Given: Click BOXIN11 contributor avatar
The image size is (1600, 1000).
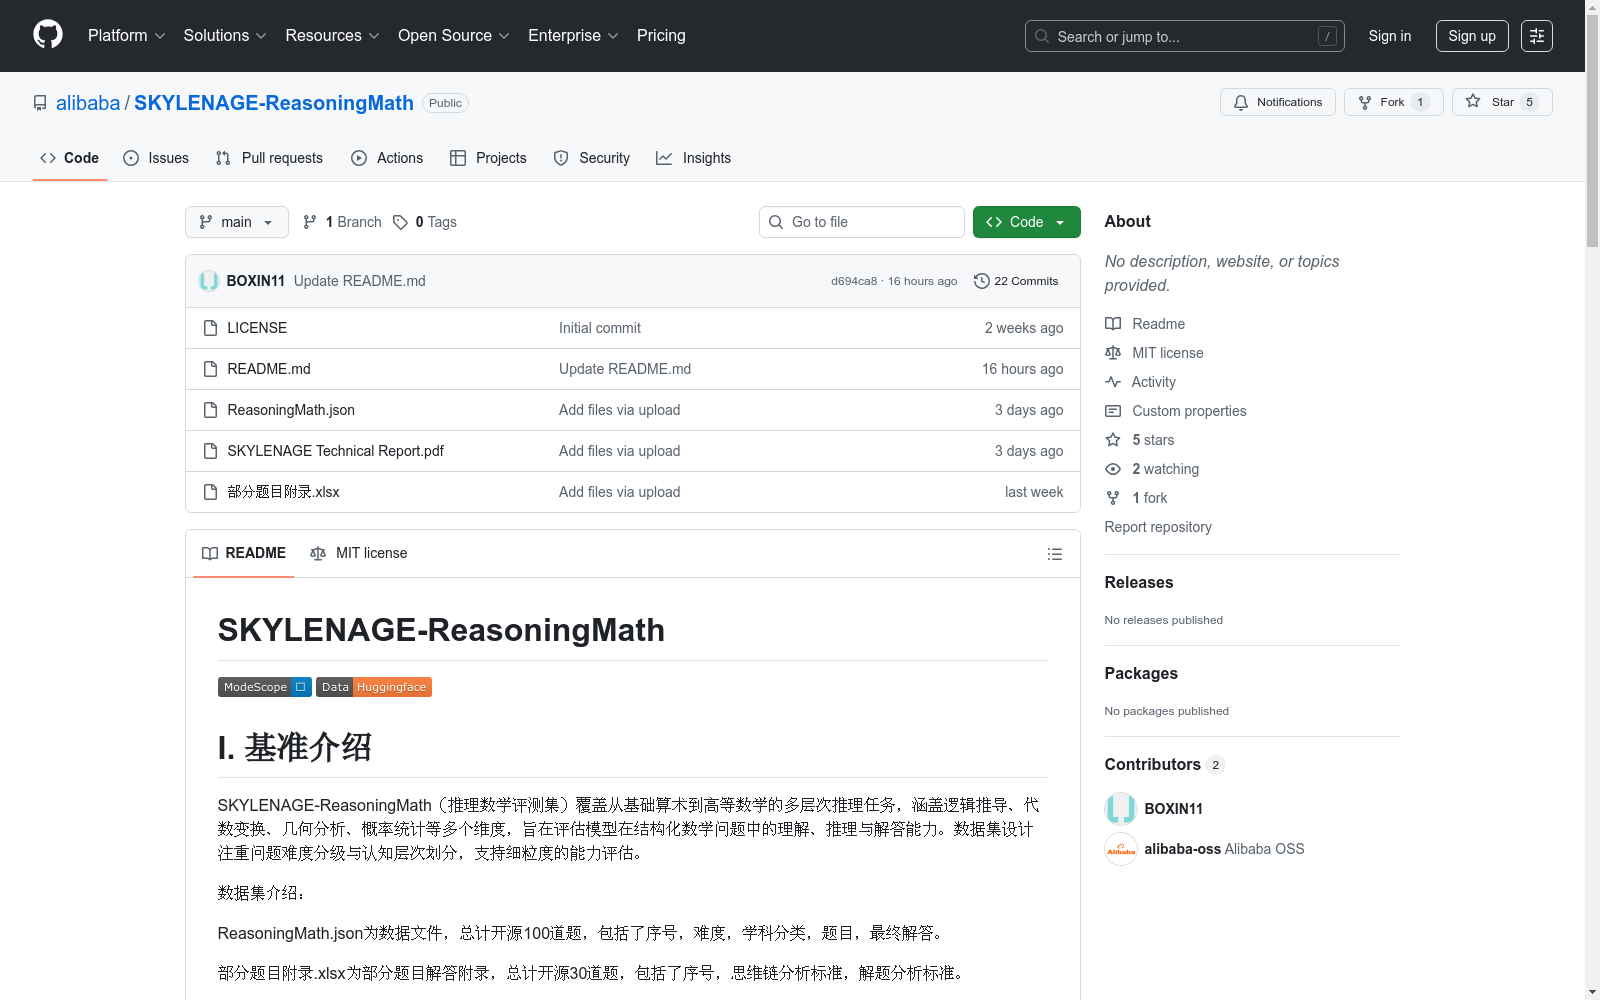Looking at the screenshot, I should pos(1121,809).
